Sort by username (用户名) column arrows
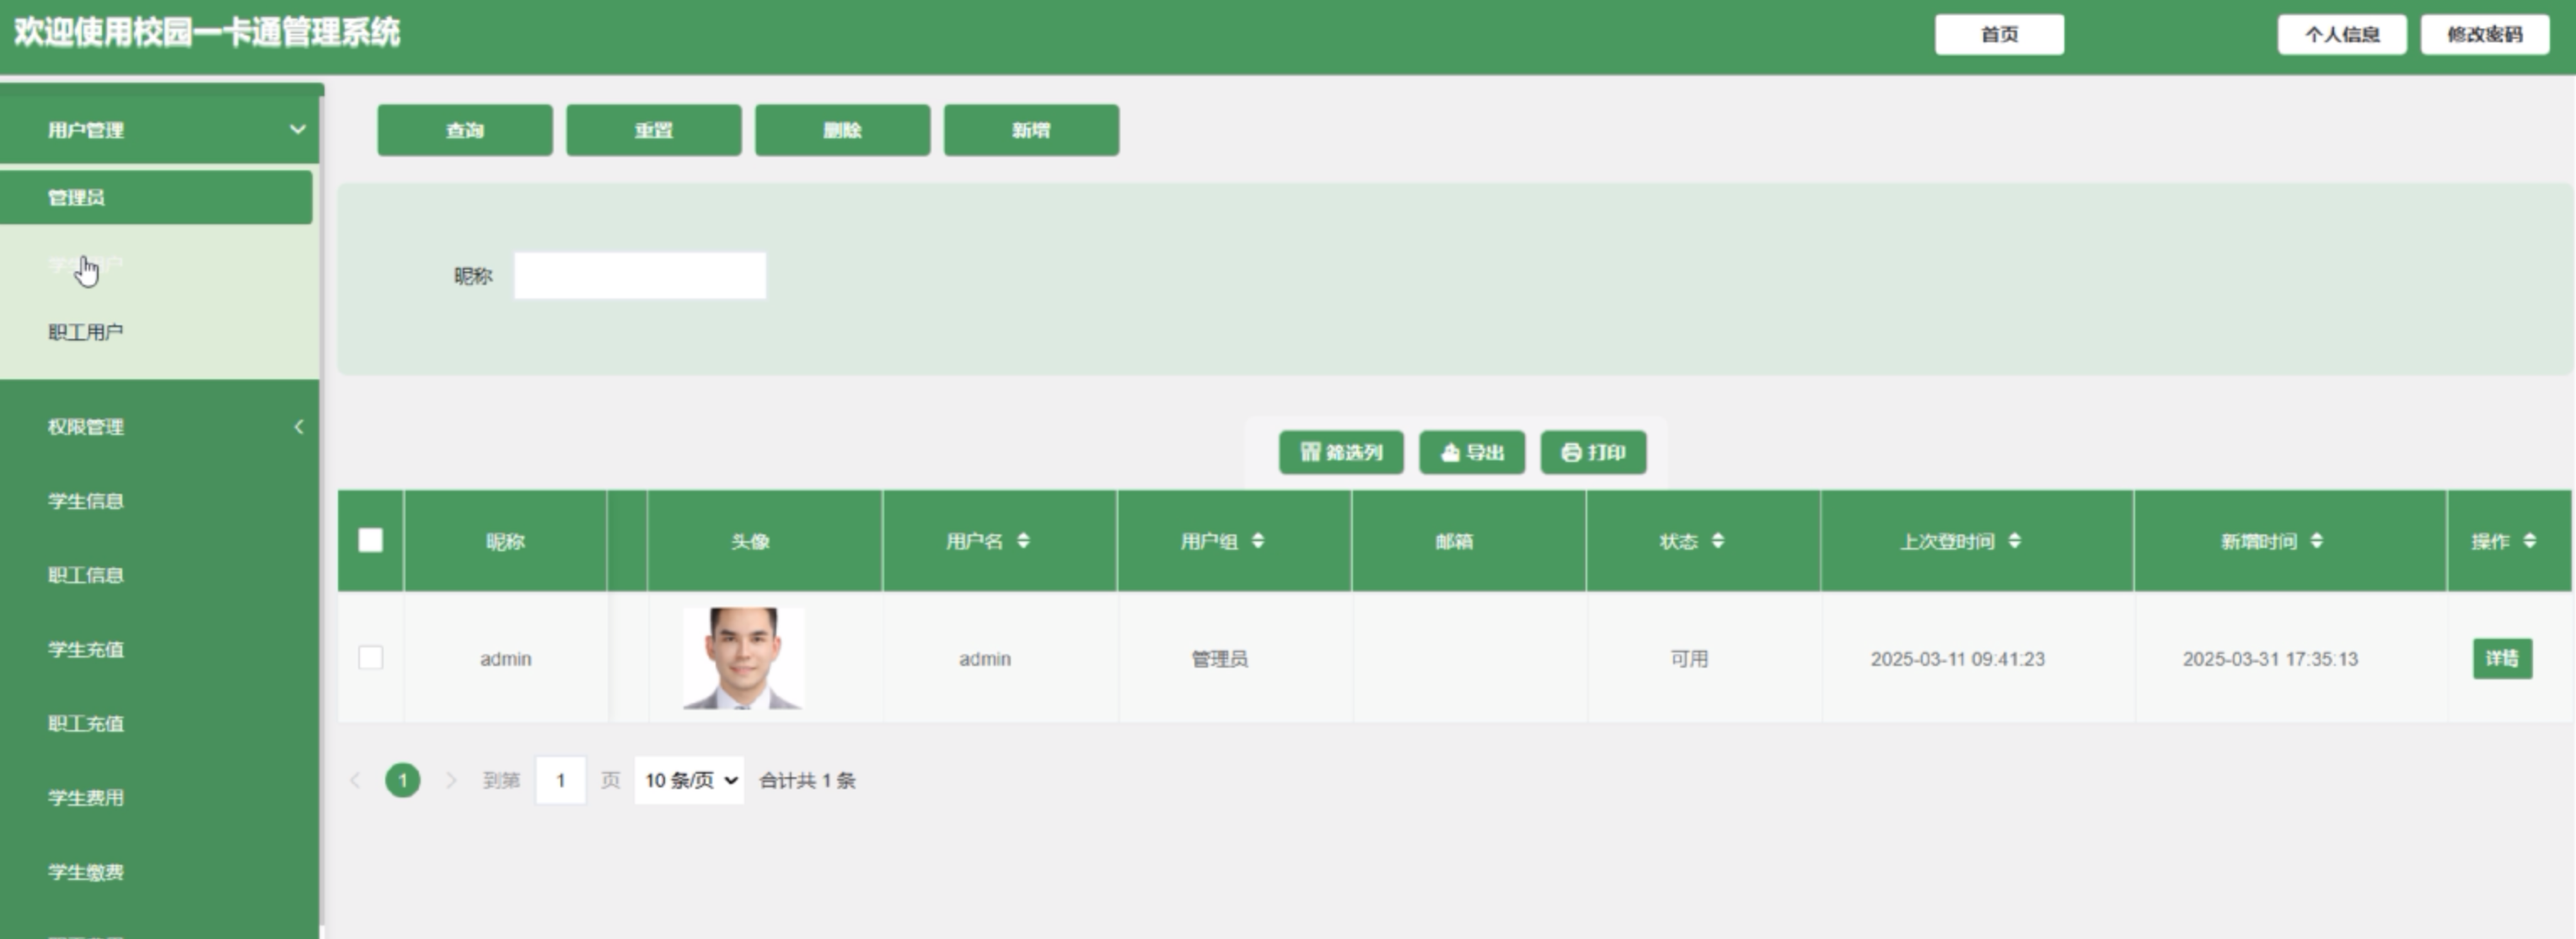2576x939 pixels. pos(1023,541)
